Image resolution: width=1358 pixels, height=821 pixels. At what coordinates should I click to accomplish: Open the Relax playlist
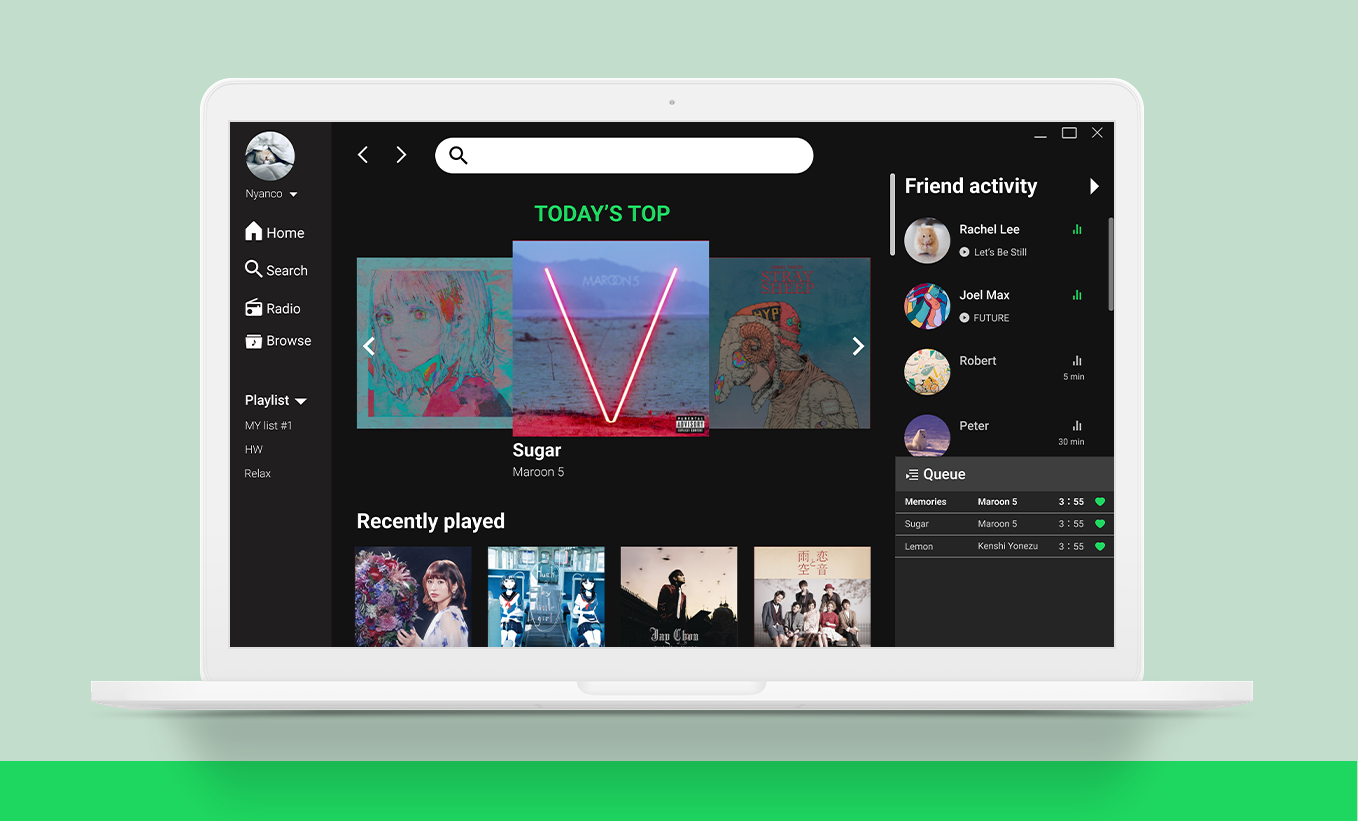point(258,474)
